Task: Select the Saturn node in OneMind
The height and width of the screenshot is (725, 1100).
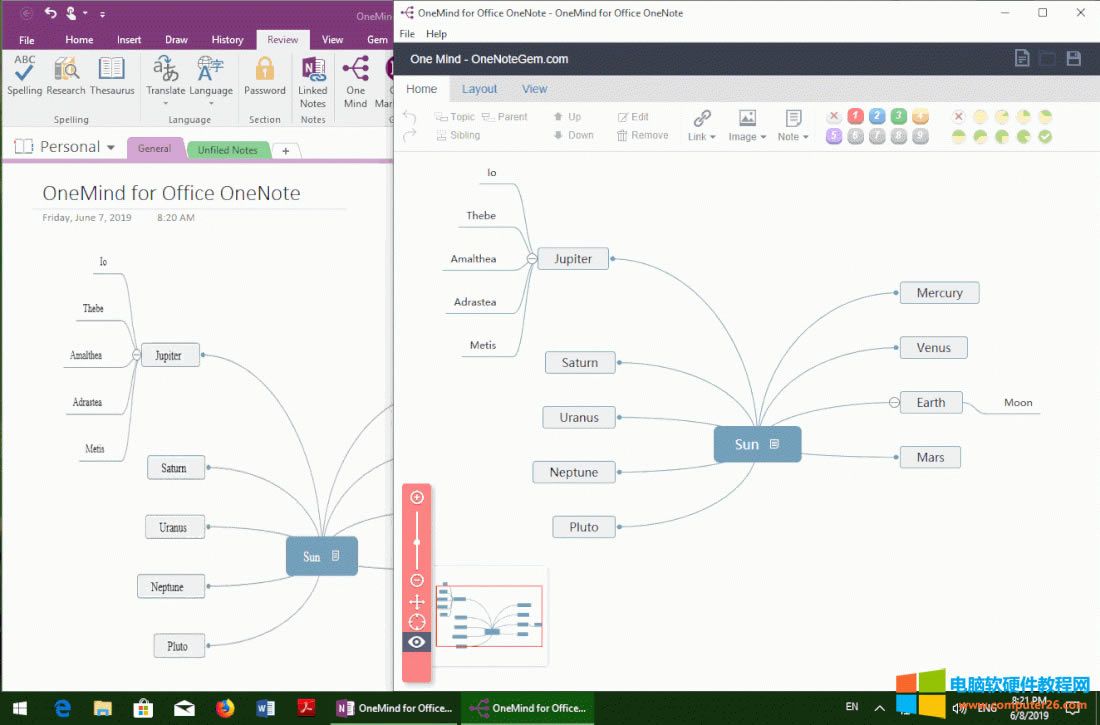Action: pyautogui.click(x=580, y=363)
